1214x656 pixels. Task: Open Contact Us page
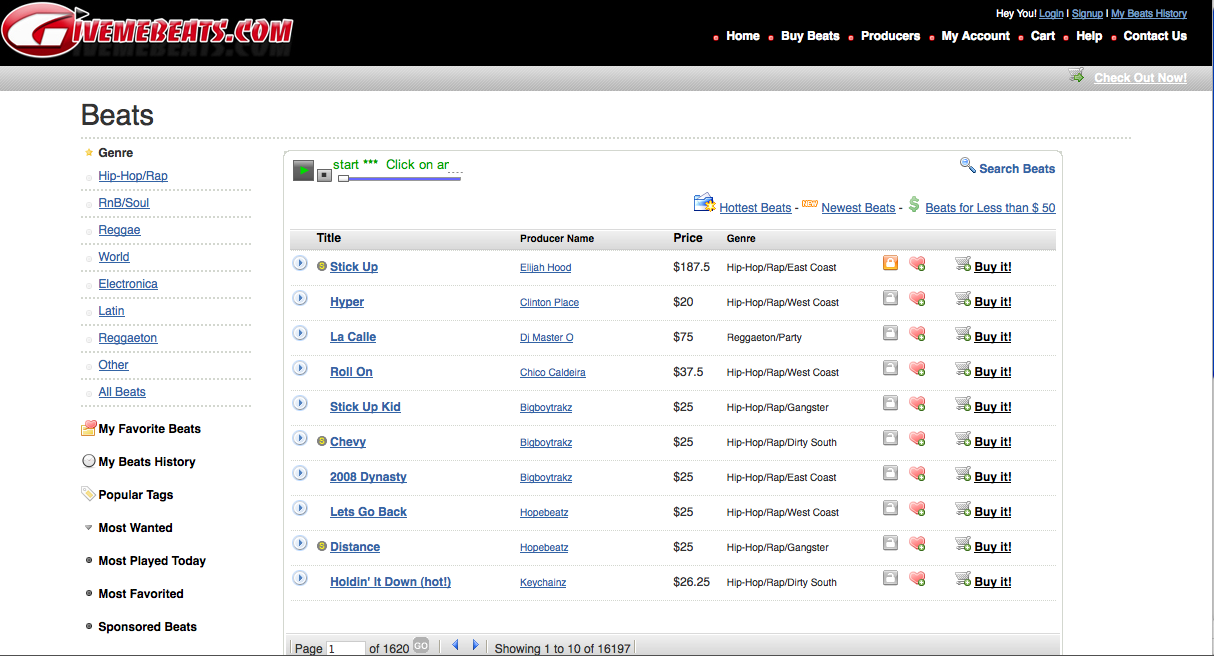[1155, 36]
